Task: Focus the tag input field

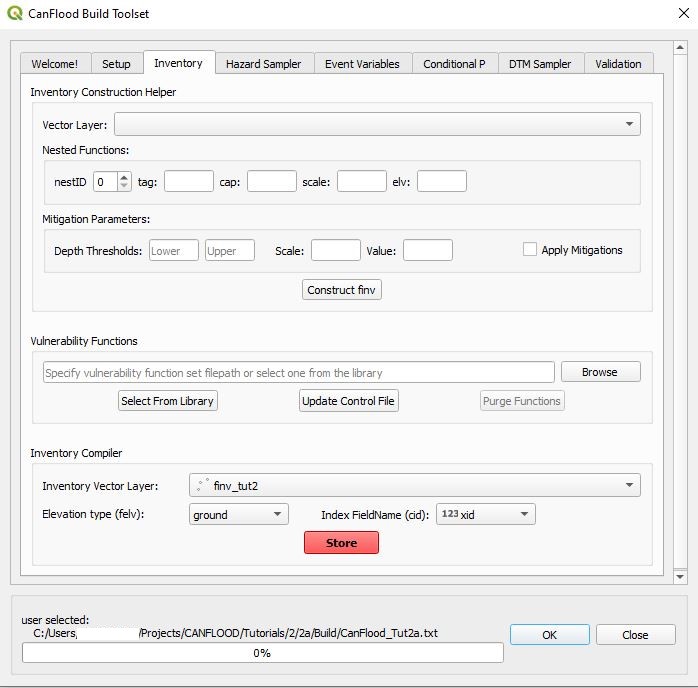Action: [189, 181]
